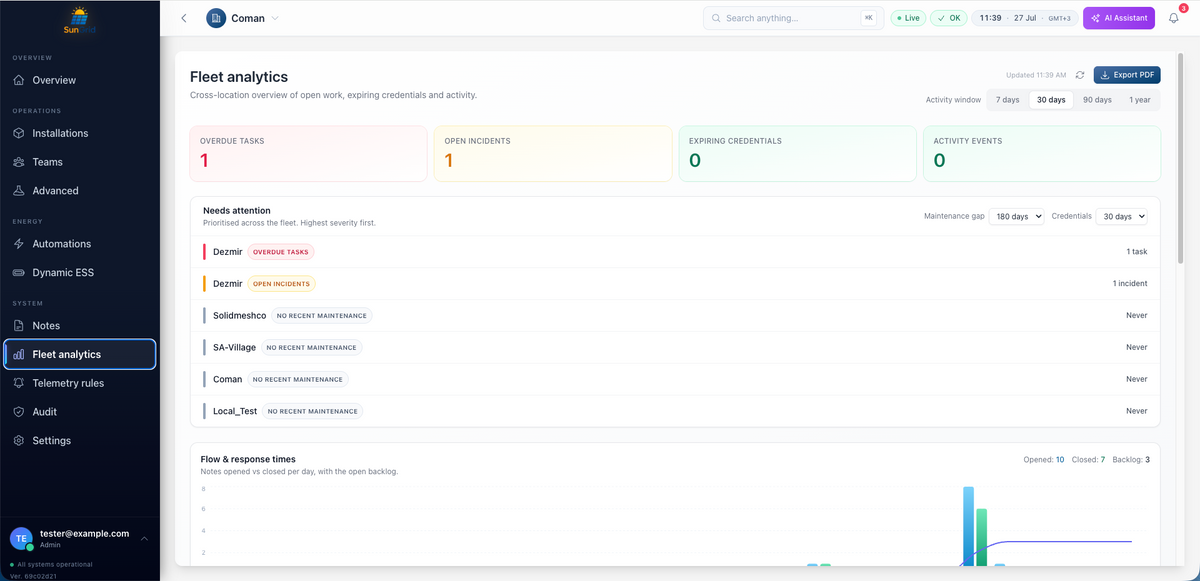Click the SunGrid logo in the sidebar
The width and height of the screenshot is (1200, 581).
pos(80,21)
